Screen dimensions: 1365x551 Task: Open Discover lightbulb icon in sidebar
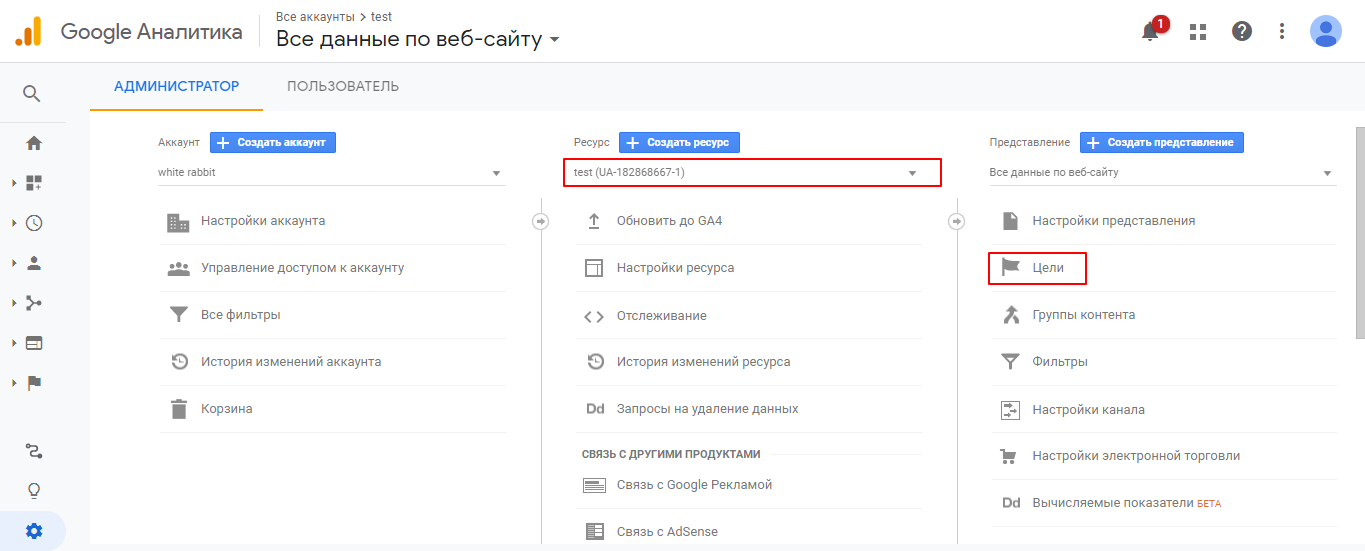pyautogui.click(x=34, y=491)
